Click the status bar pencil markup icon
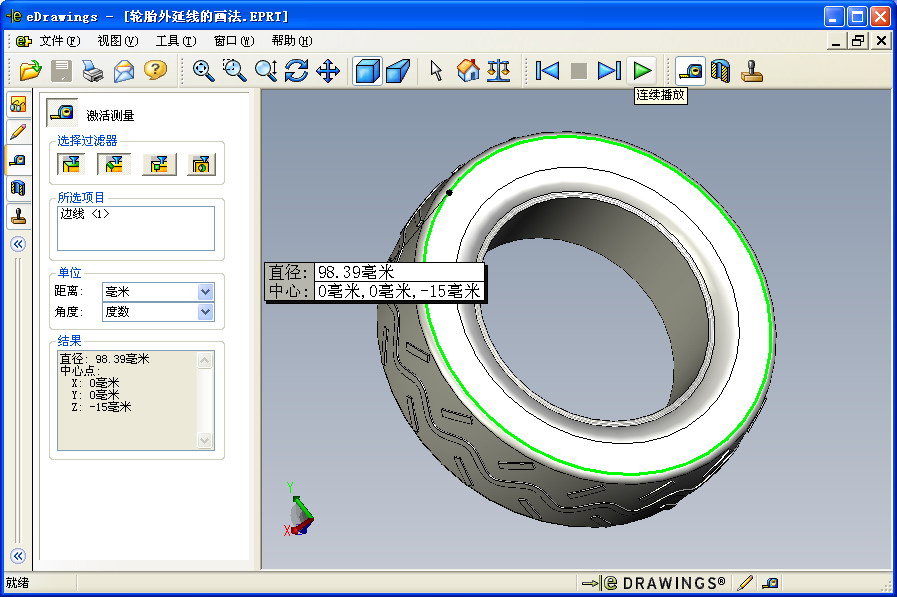The image size is (897, 597). click(745, 583)
